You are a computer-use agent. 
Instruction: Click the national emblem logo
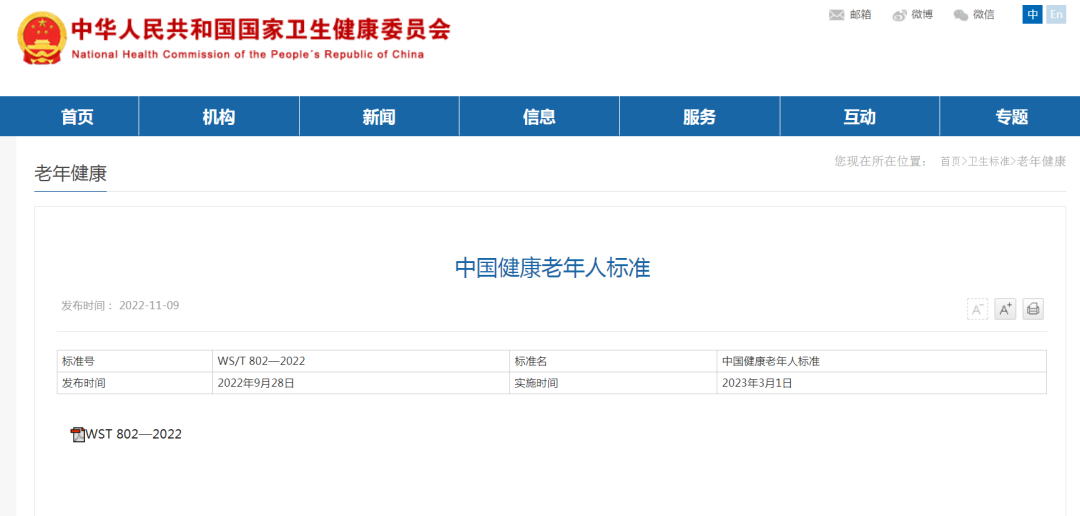tap(42, 39)
